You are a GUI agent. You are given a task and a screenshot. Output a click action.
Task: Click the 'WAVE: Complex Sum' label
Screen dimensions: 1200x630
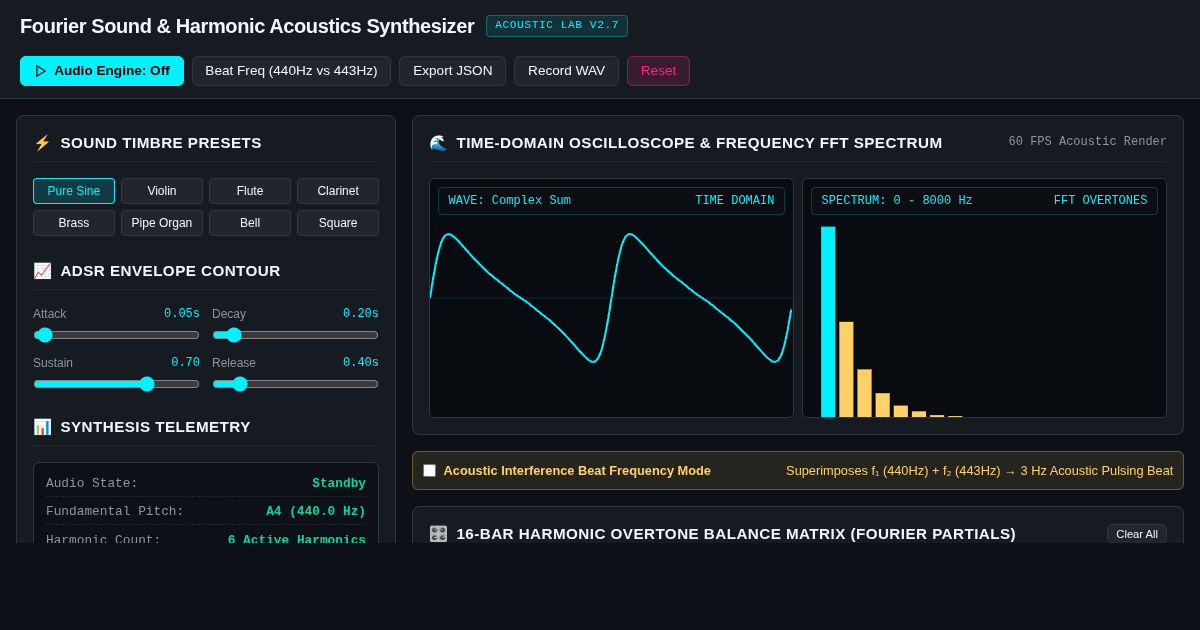[509, 201]
